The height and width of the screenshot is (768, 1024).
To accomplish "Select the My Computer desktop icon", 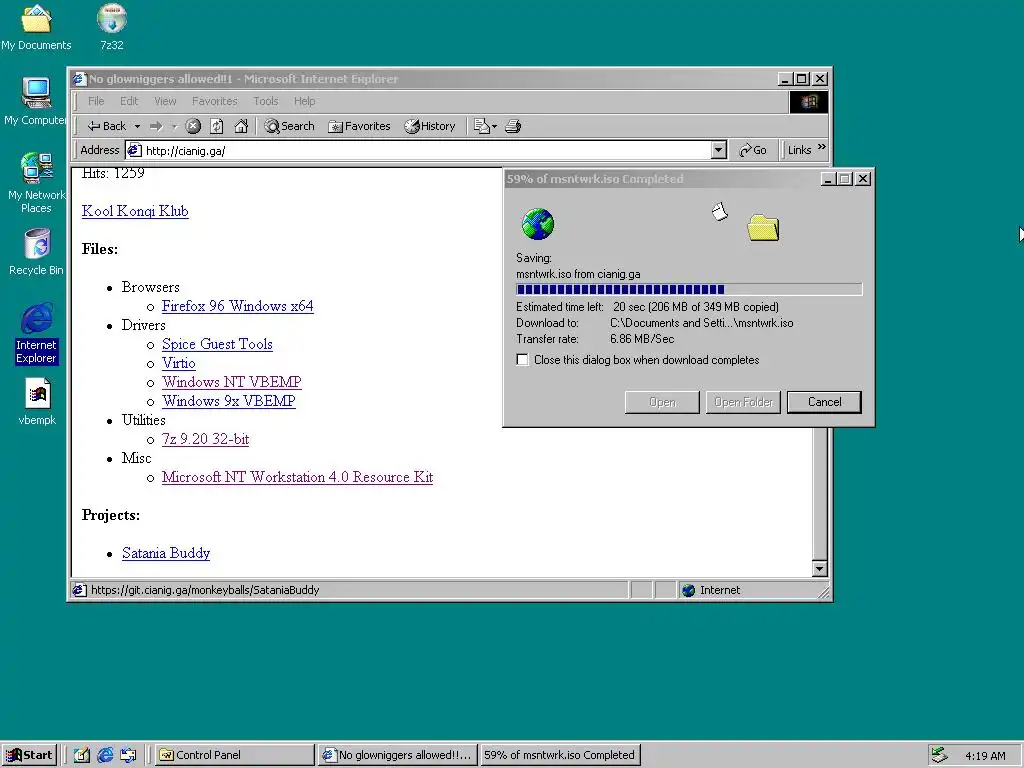I will tap(36, 101).
